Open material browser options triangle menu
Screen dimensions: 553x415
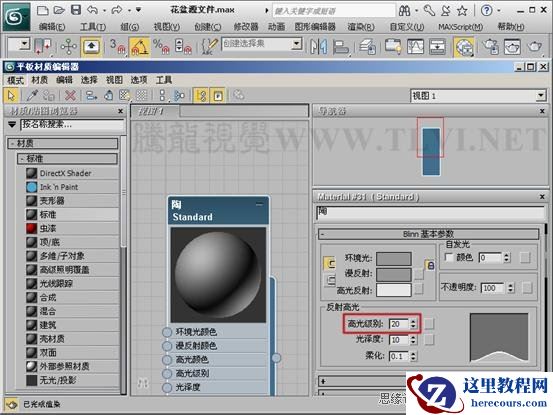12,124
